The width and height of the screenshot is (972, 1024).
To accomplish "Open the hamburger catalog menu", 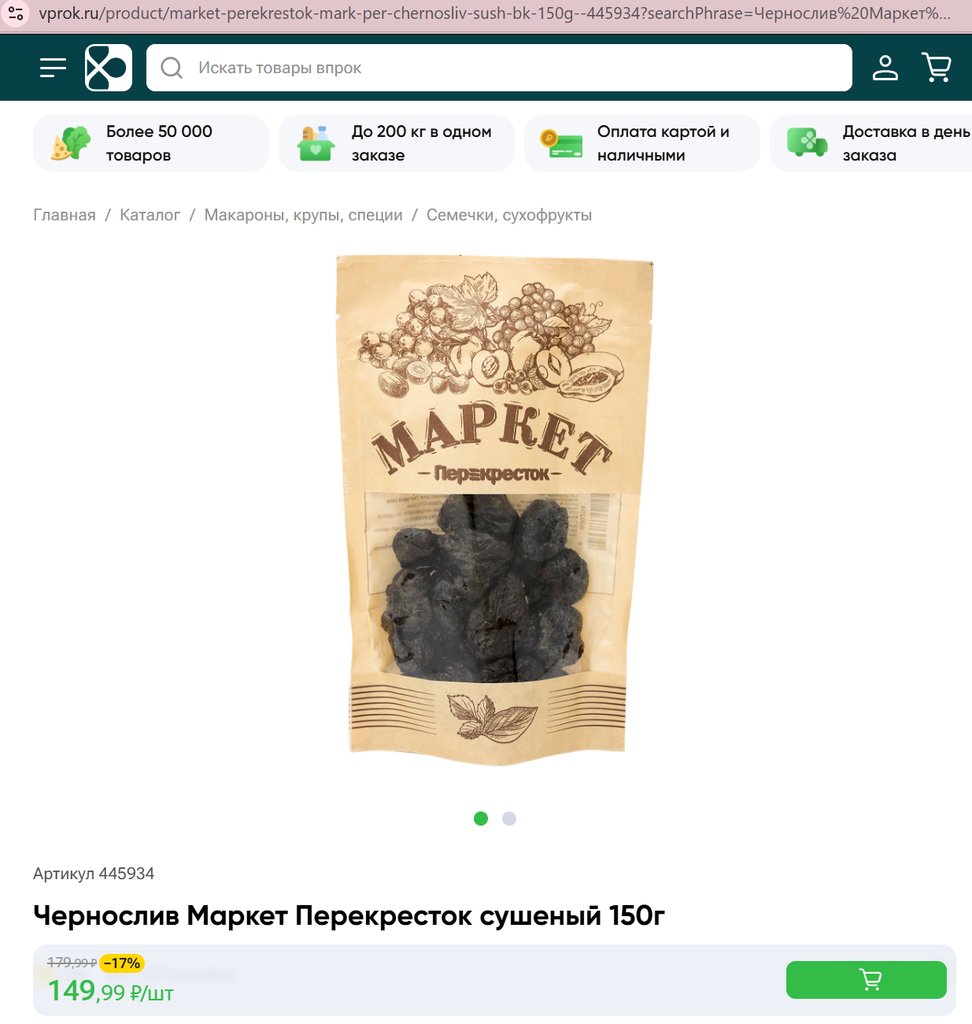I will (52, 67).
